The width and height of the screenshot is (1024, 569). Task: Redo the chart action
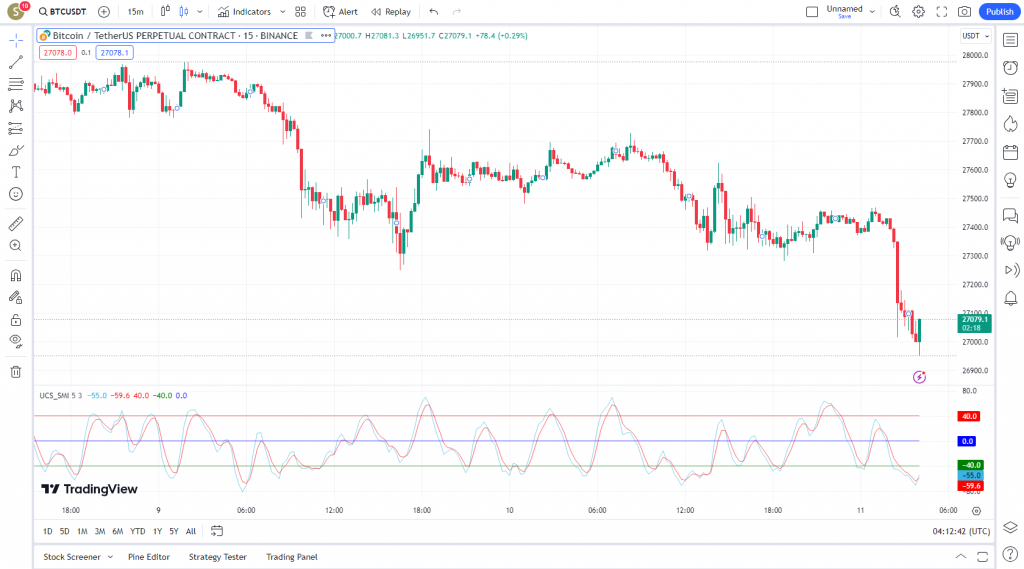tap(456, 12)
